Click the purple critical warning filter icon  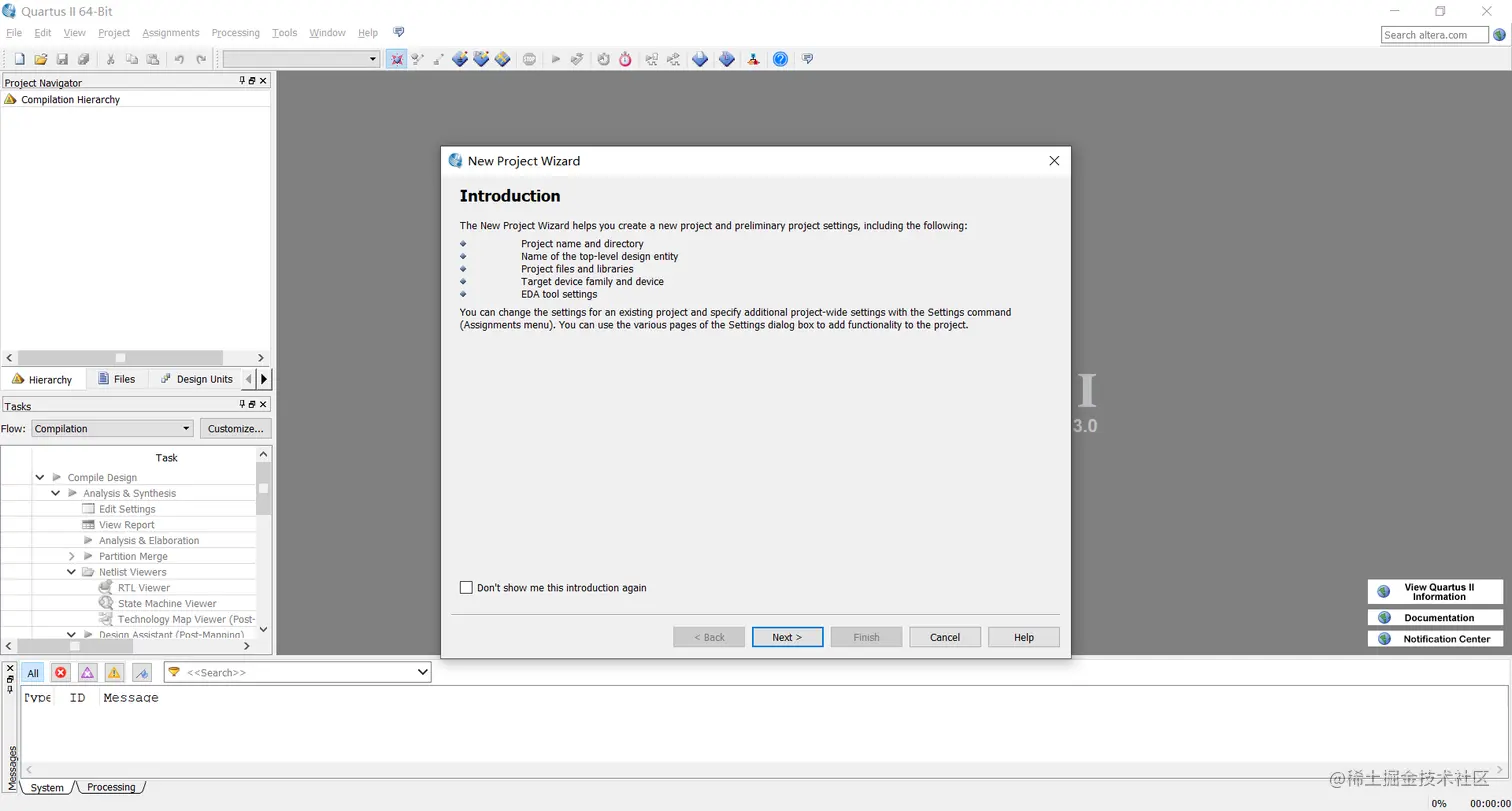[x=87, y=673]
